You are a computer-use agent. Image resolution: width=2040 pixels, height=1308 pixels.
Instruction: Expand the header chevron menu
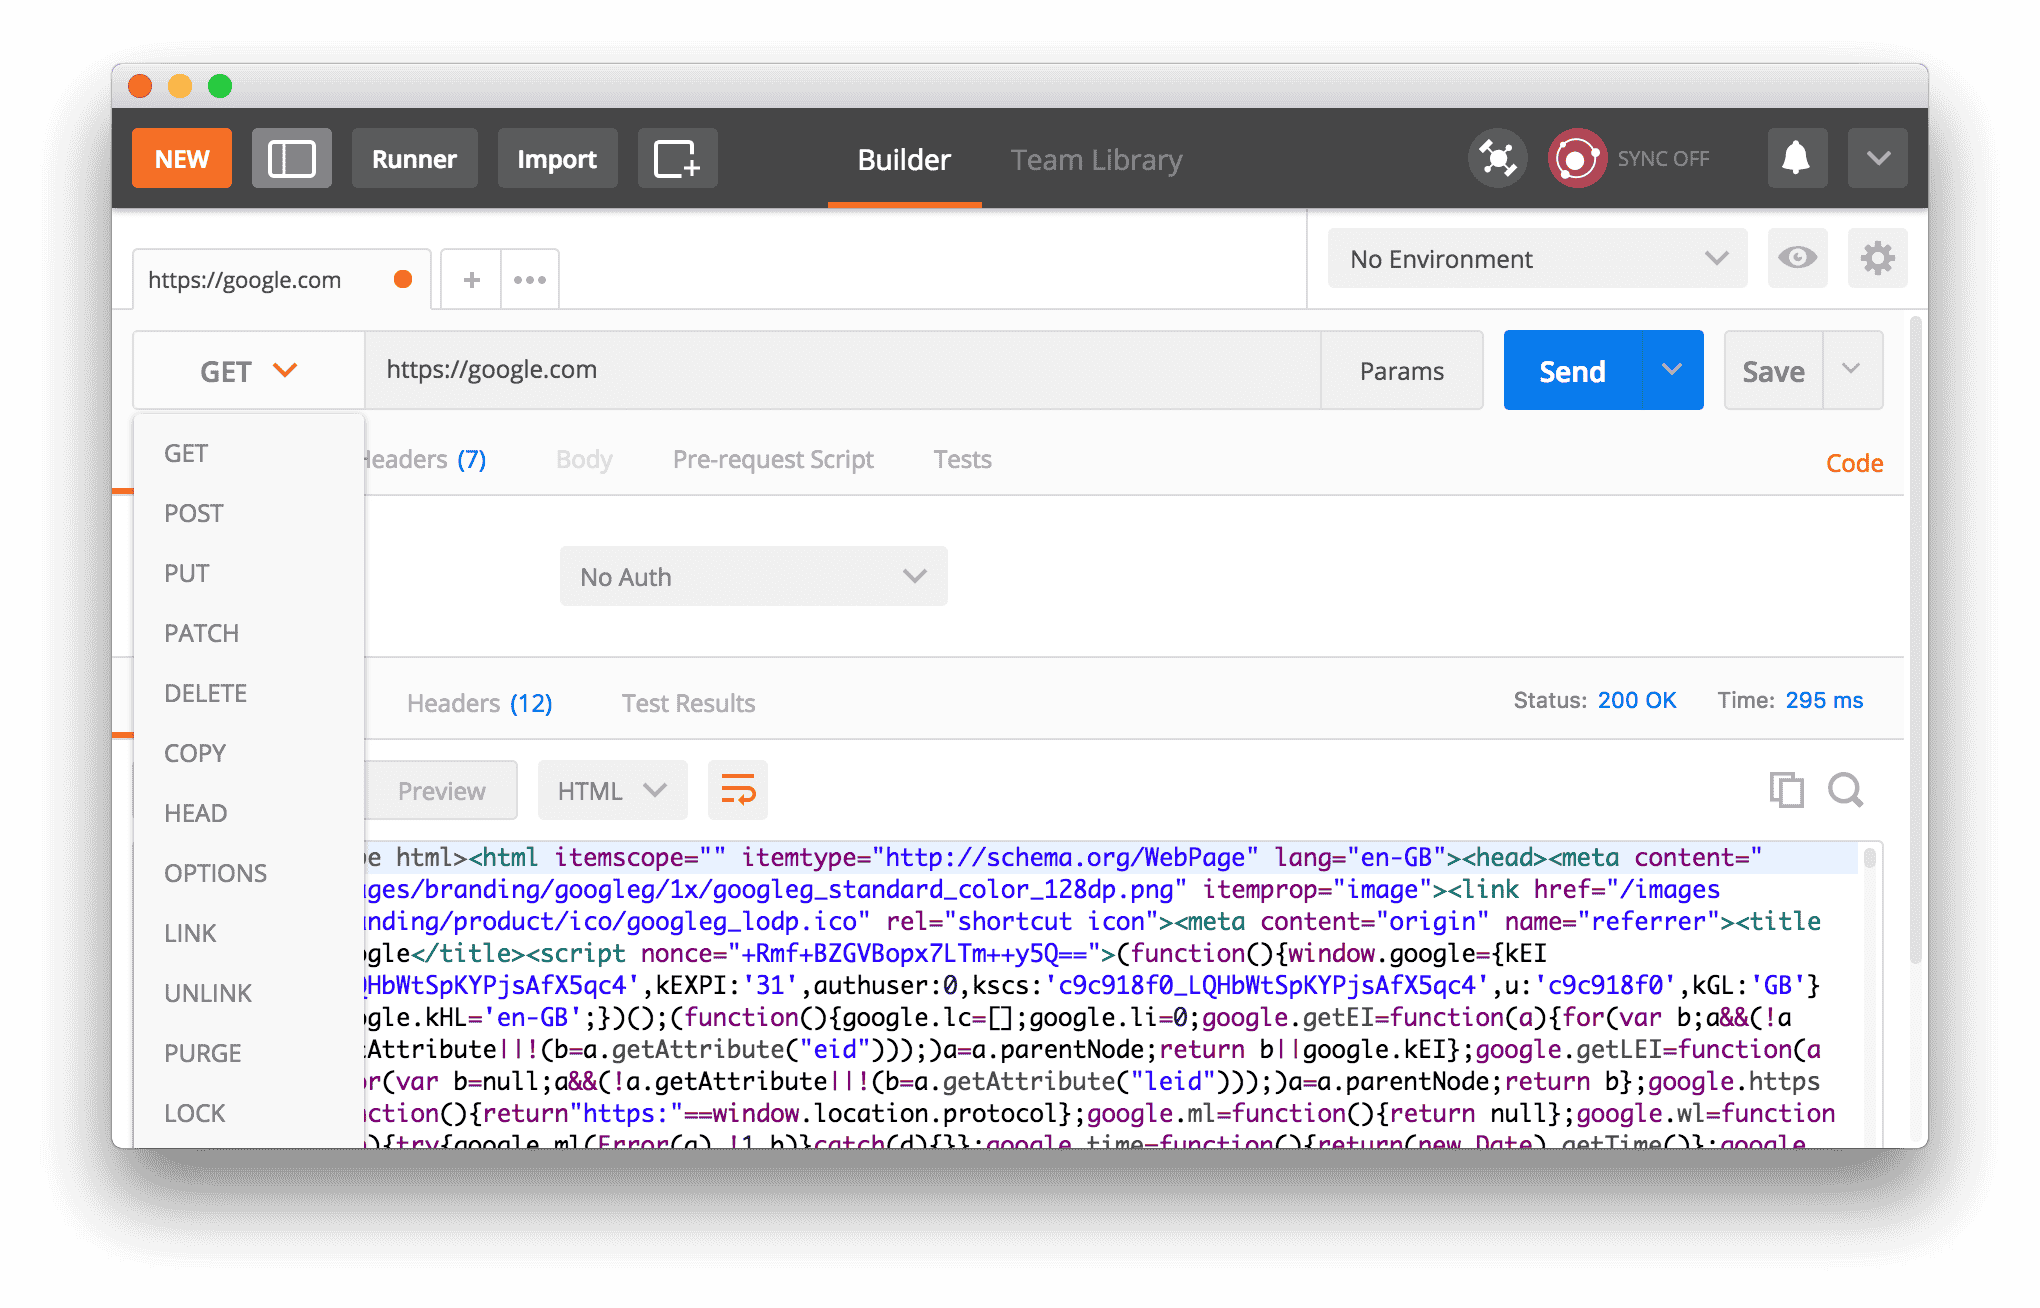(x=1878, y=158)
